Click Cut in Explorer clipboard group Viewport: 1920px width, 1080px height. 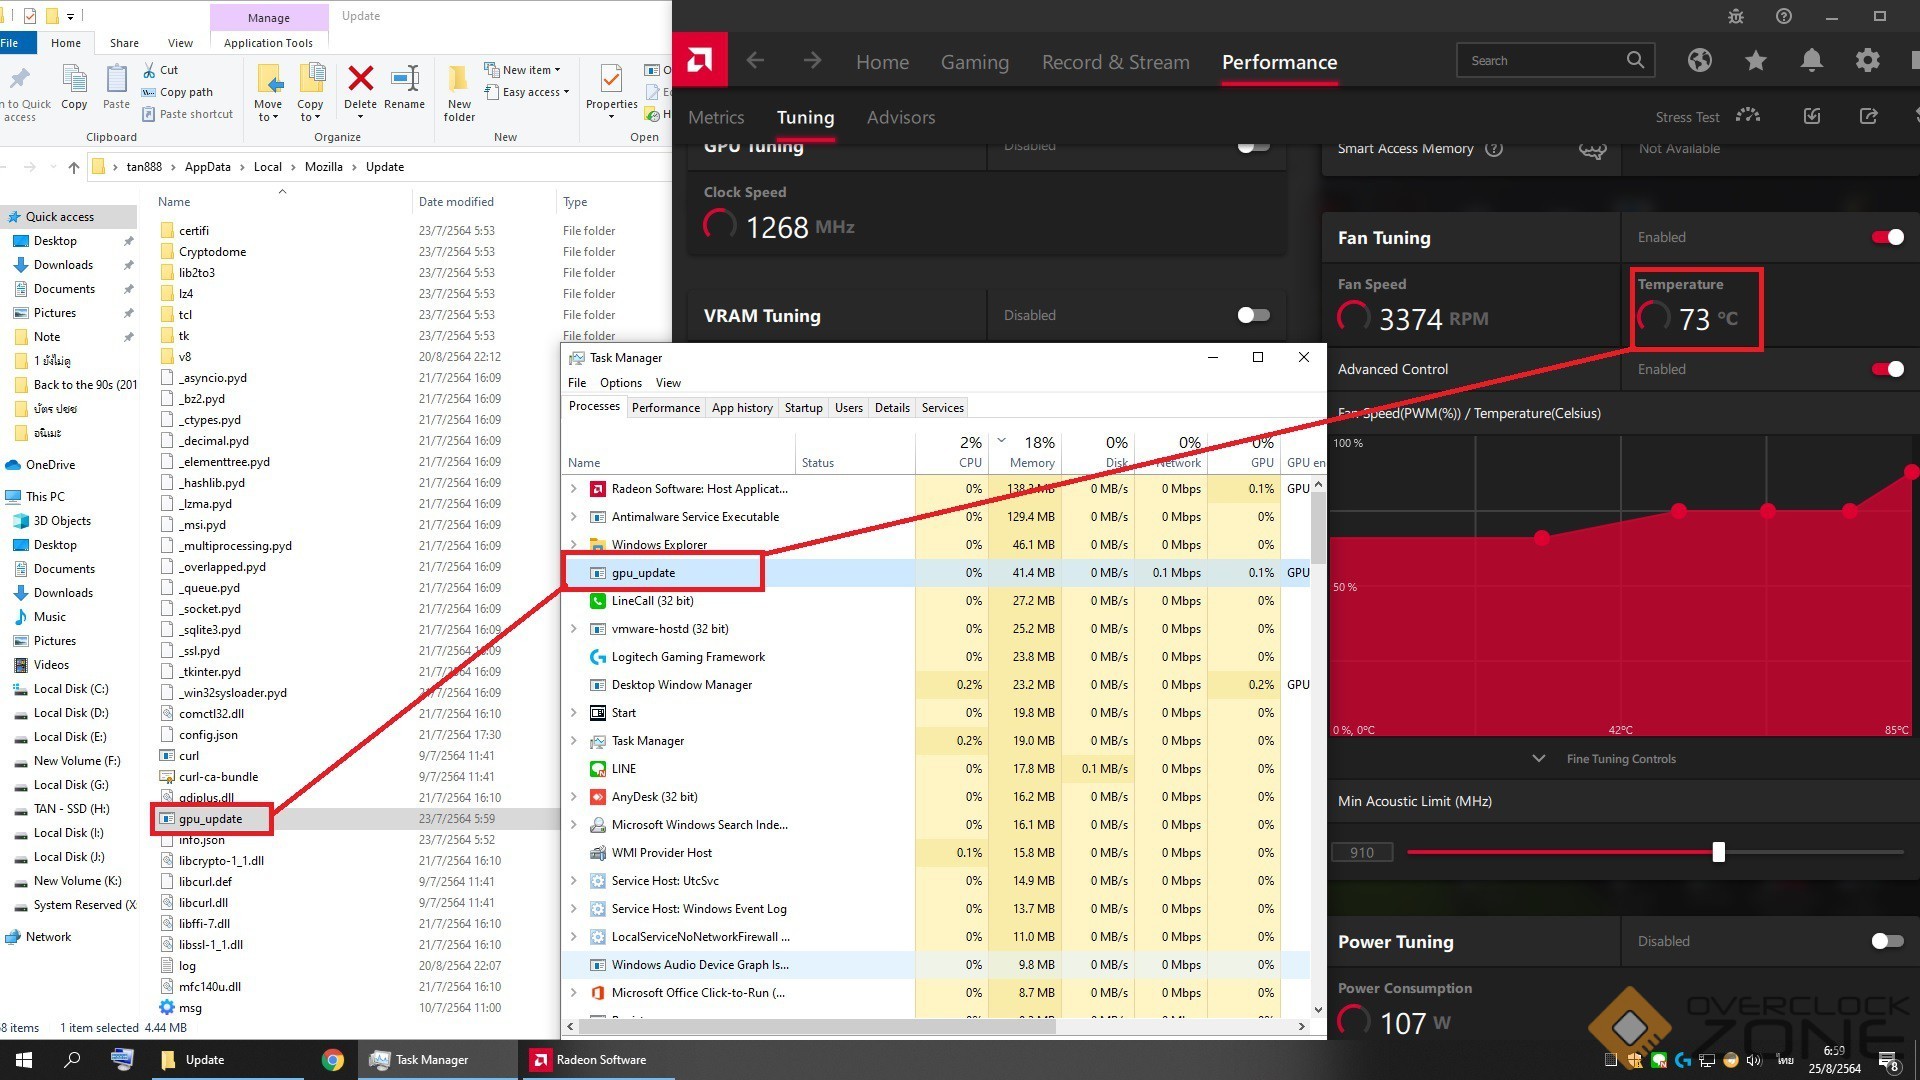160,70
